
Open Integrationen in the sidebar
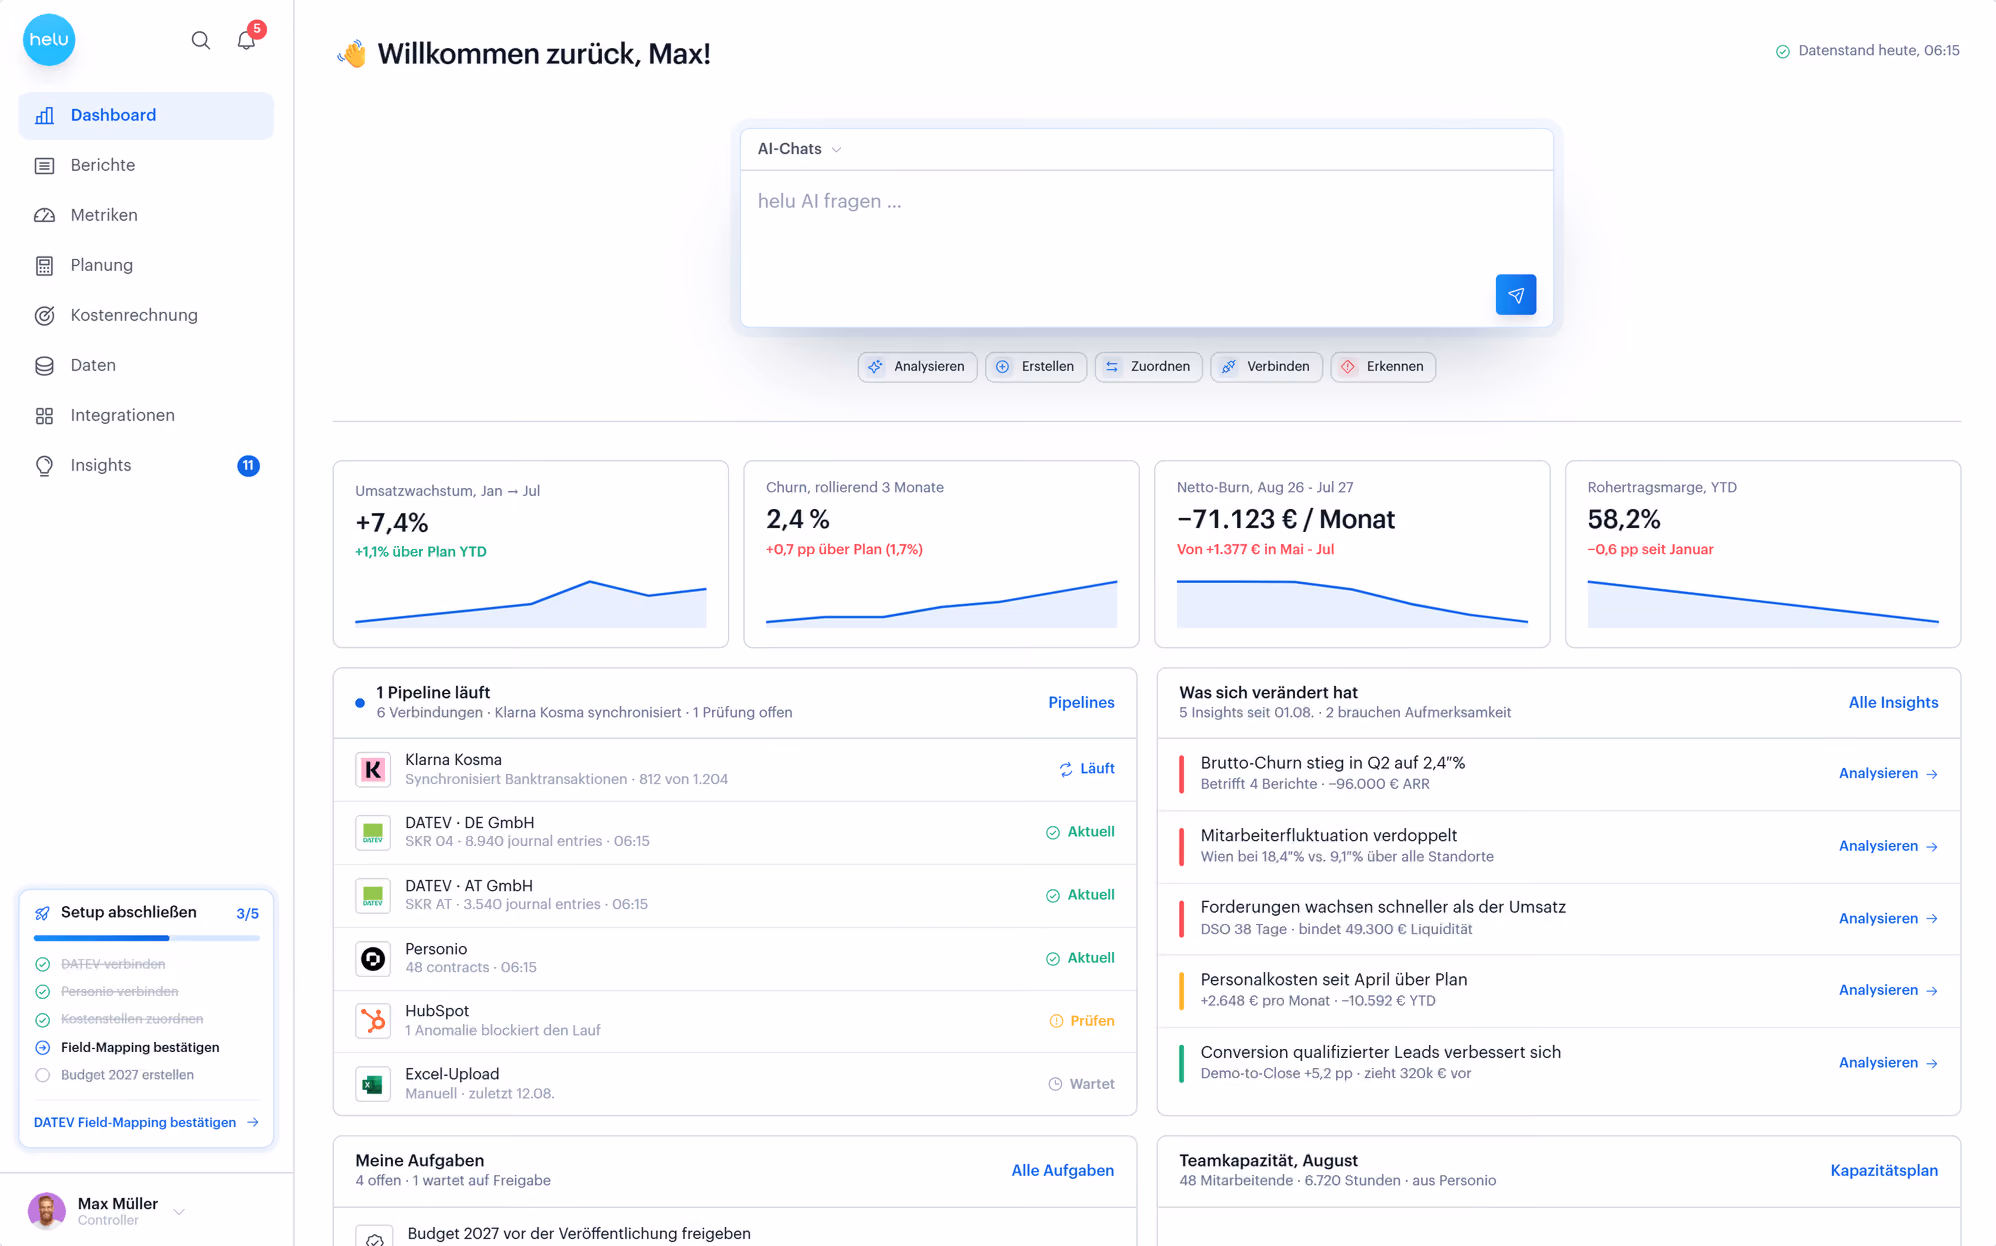[146, 415]
